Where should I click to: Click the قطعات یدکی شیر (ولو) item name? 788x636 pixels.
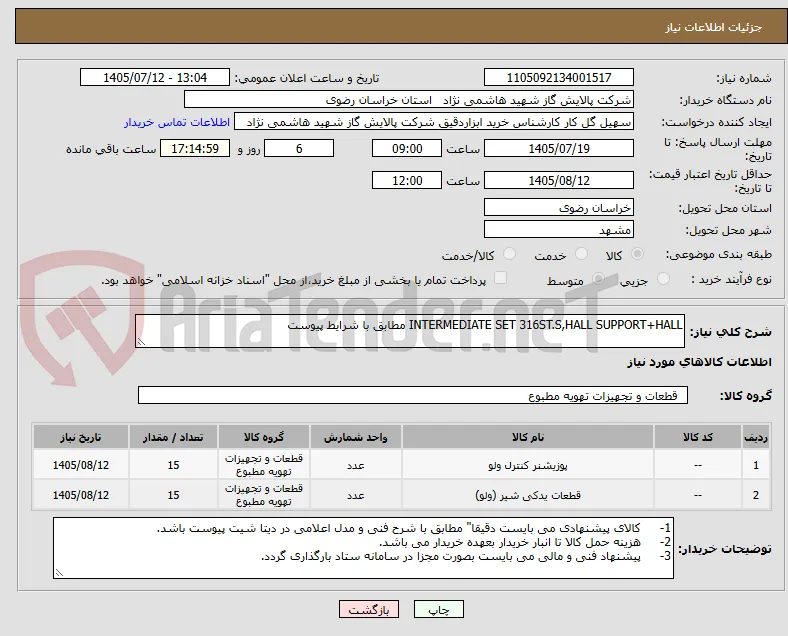(528, 495)
